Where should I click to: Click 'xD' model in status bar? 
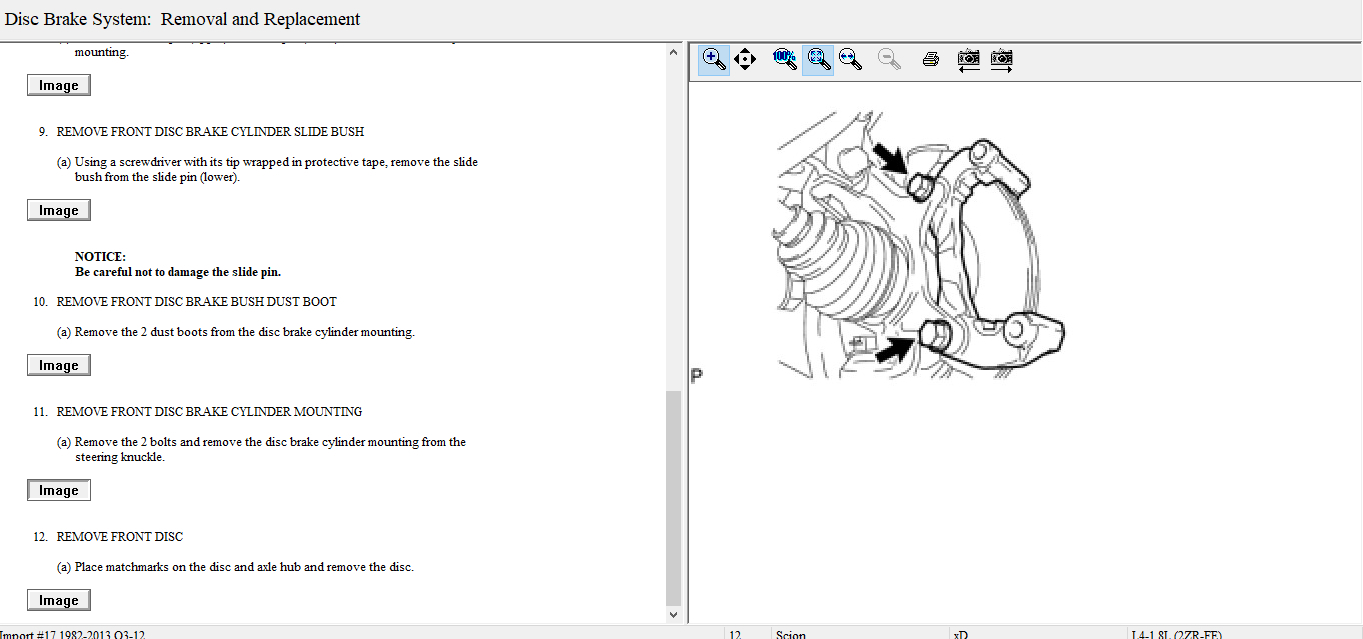(963, 634)
